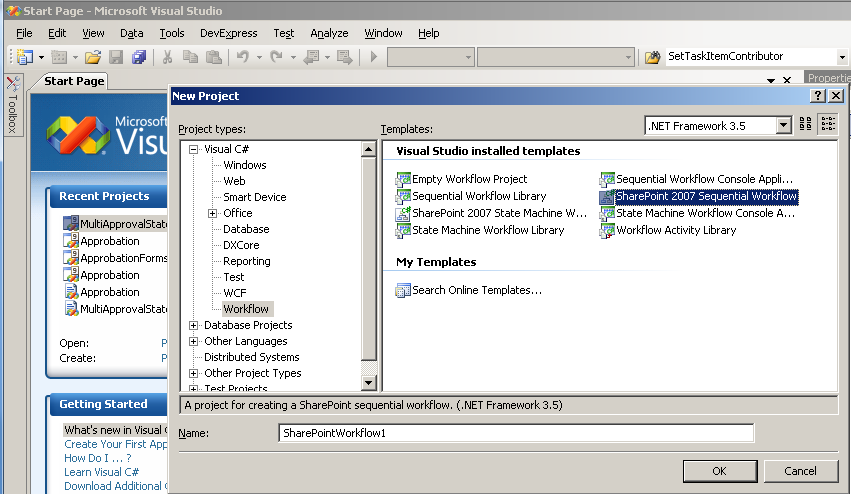The width and height of the screenshot is (851, 494).
Task: Open the solution configurations dropdown
Action: 468,56
